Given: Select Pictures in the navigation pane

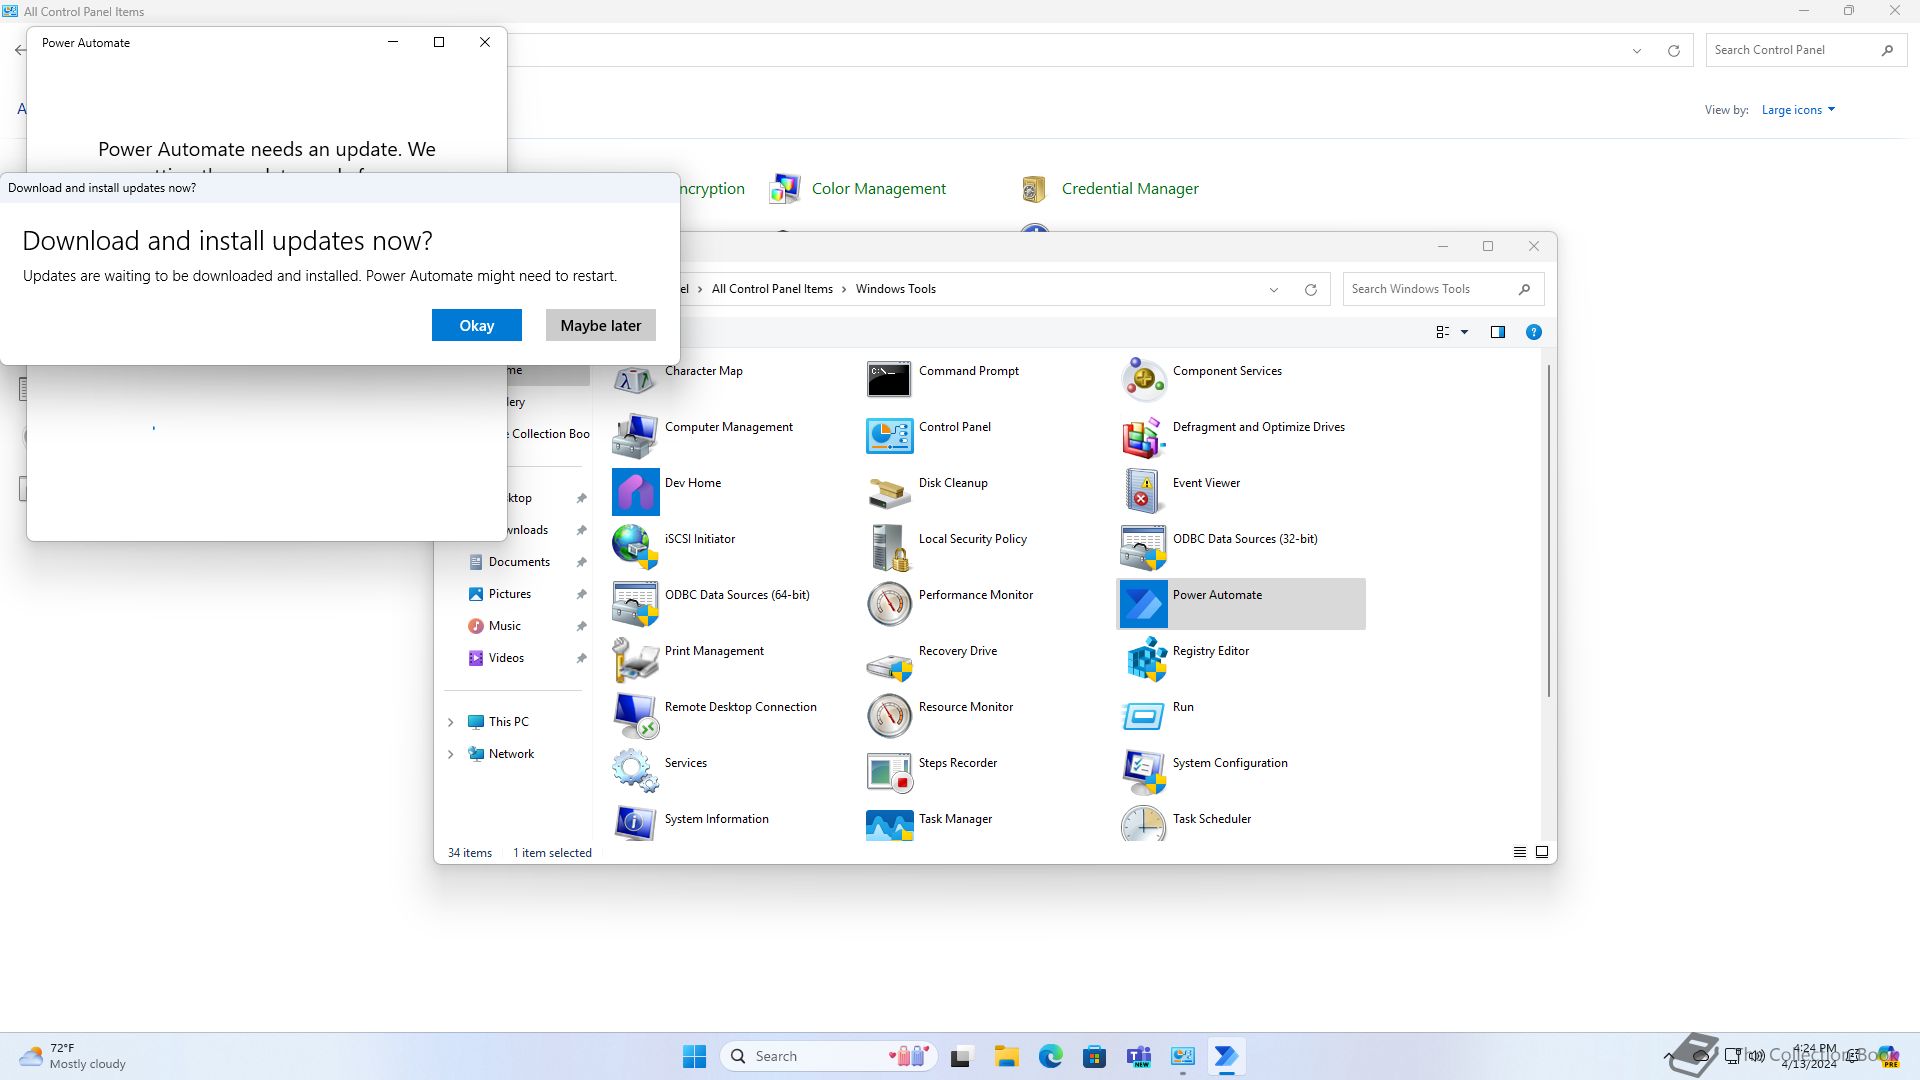Looking at the screenshot, I should click(510, 594).
